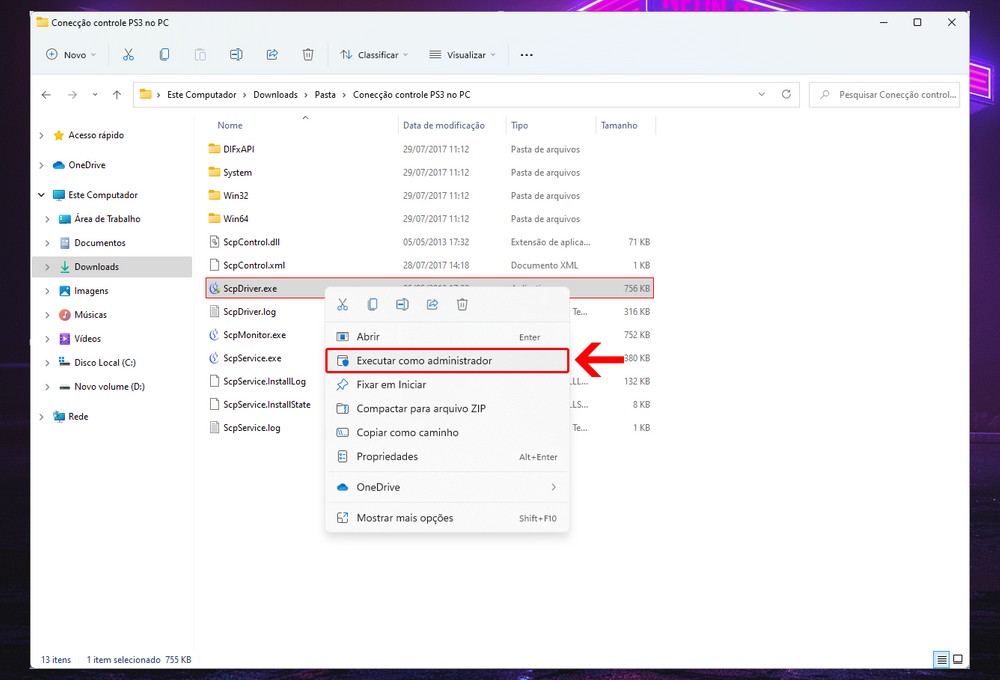Go up one folder level
This screenshot has width=1000, height=680.
(117, 95)
